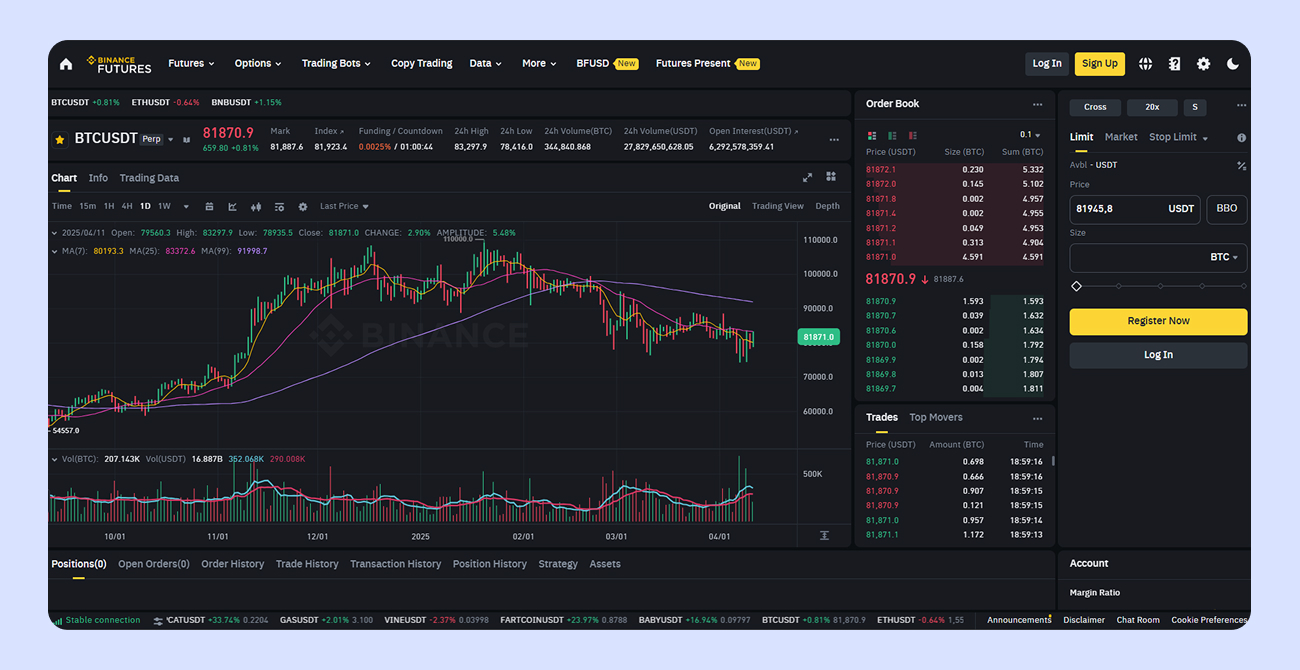The height and width of the screenshot is (670, 1300).
Task: Open the fee percent calculator icon
Action: [1241, 165]
